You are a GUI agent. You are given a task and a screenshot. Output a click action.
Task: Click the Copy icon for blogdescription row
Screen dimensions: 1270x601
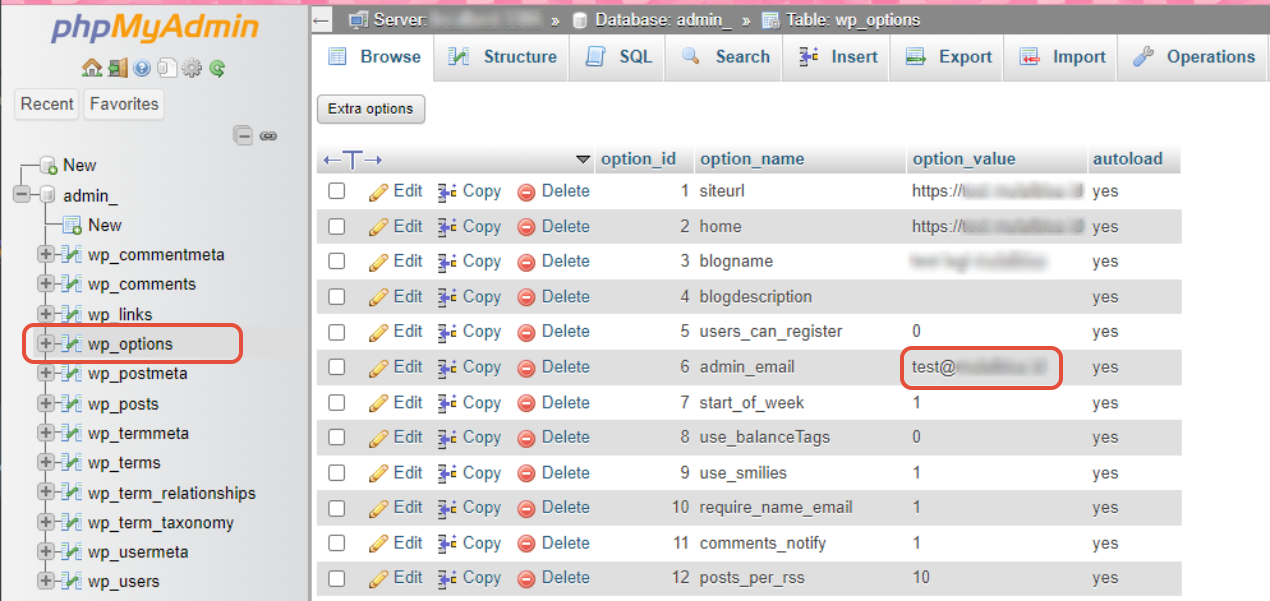(x=448, y=297)
